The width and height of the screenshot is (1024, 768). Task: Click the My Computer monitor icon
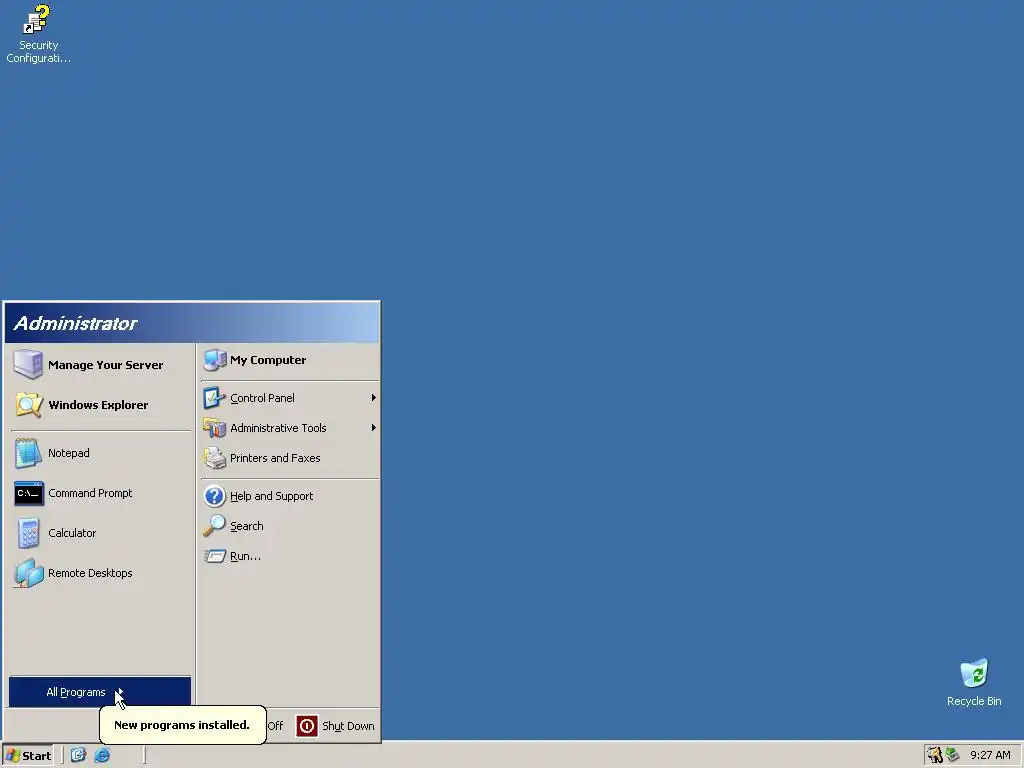click(214, 360)
